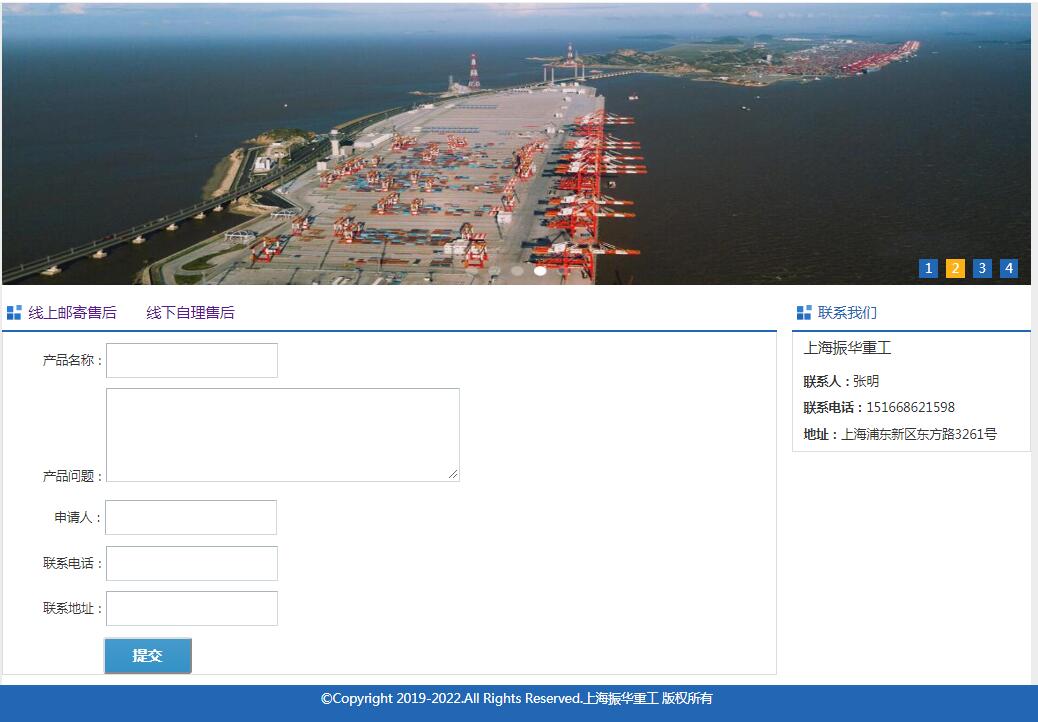Jump to banner slide 3

982,269
